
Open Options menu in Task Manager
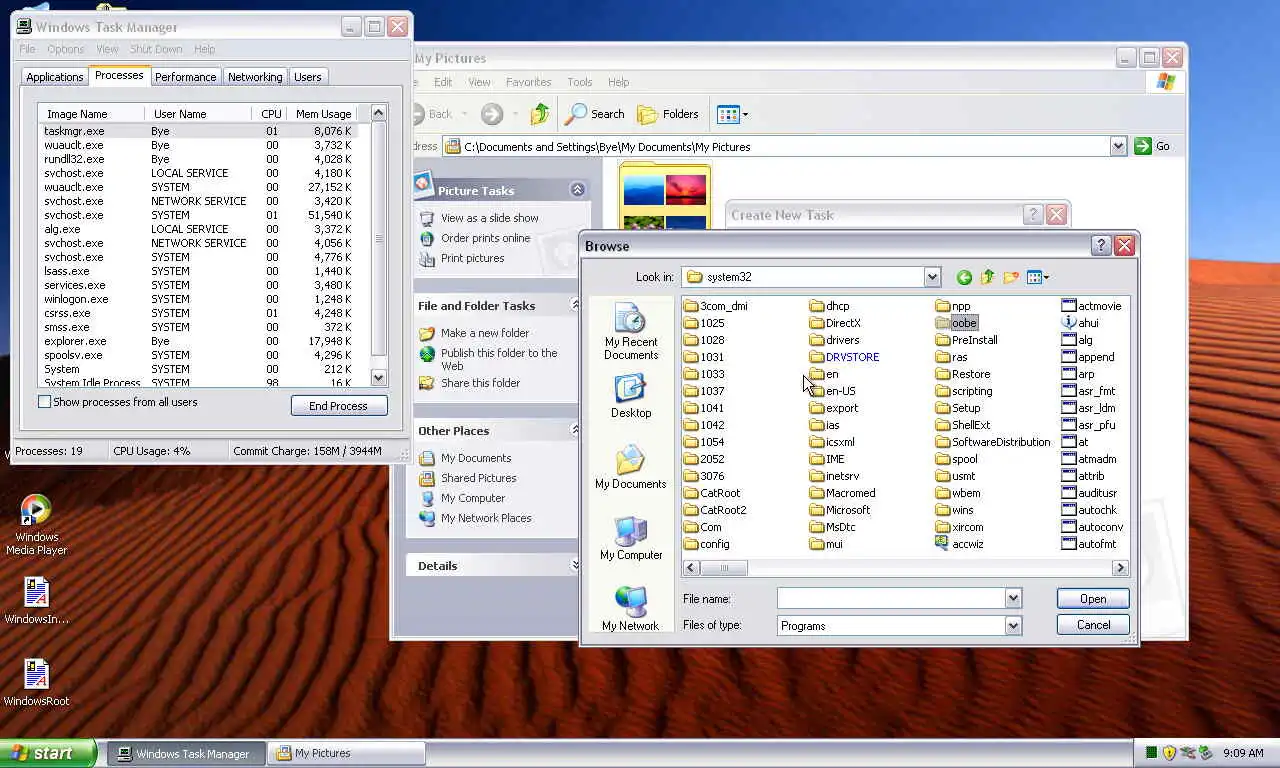(x=66, y=49)
